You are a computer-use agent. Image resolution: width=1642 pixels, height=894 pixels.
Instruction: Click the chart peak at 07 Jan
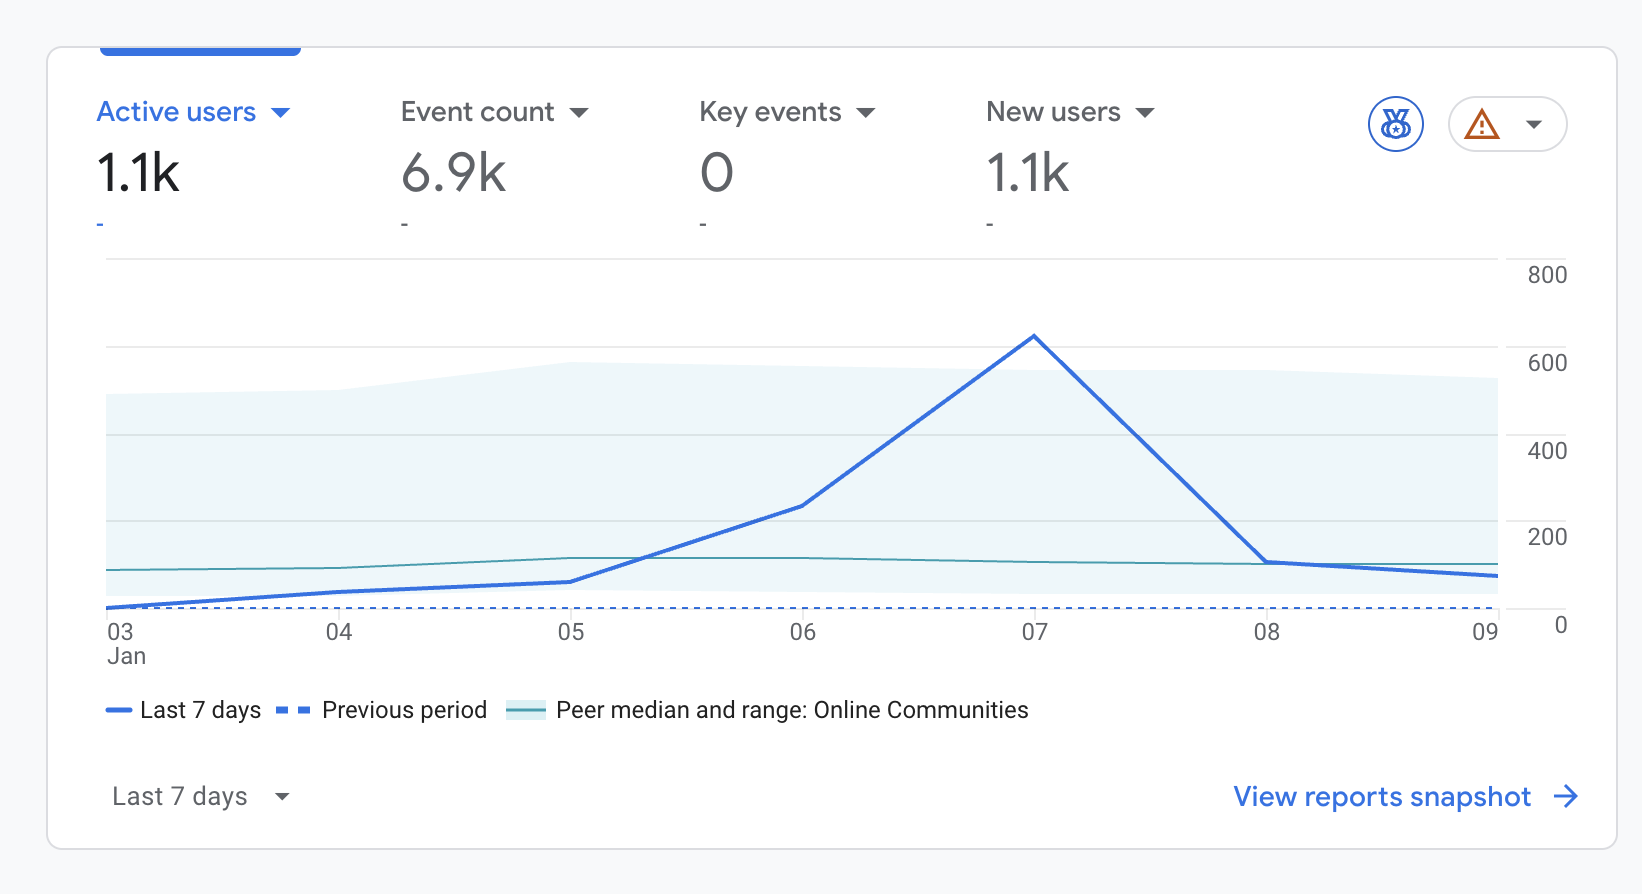1034,336
